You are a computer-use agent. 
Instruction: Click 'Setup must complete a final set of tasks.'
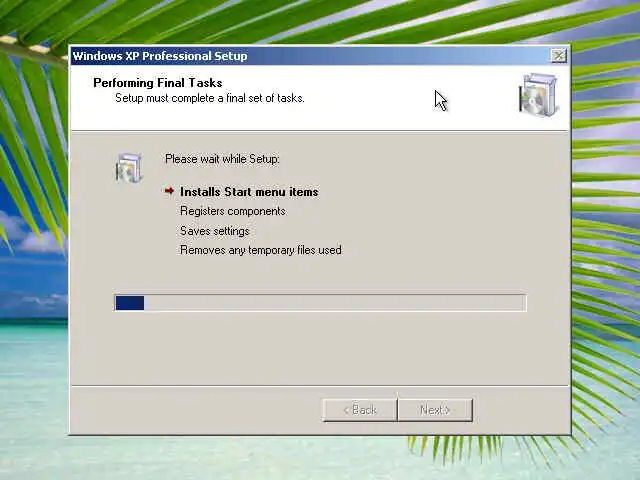click(210, 98)
